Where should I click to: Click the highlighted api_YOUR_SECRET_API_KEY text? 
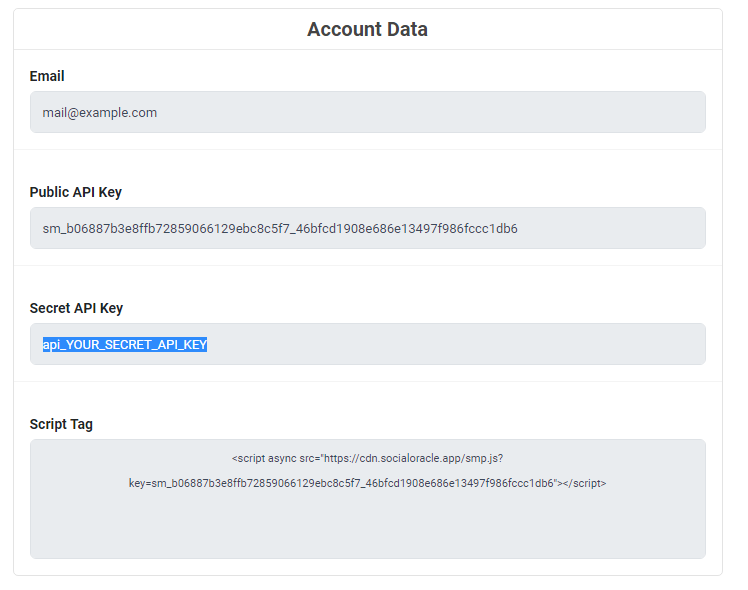(125, 344)
